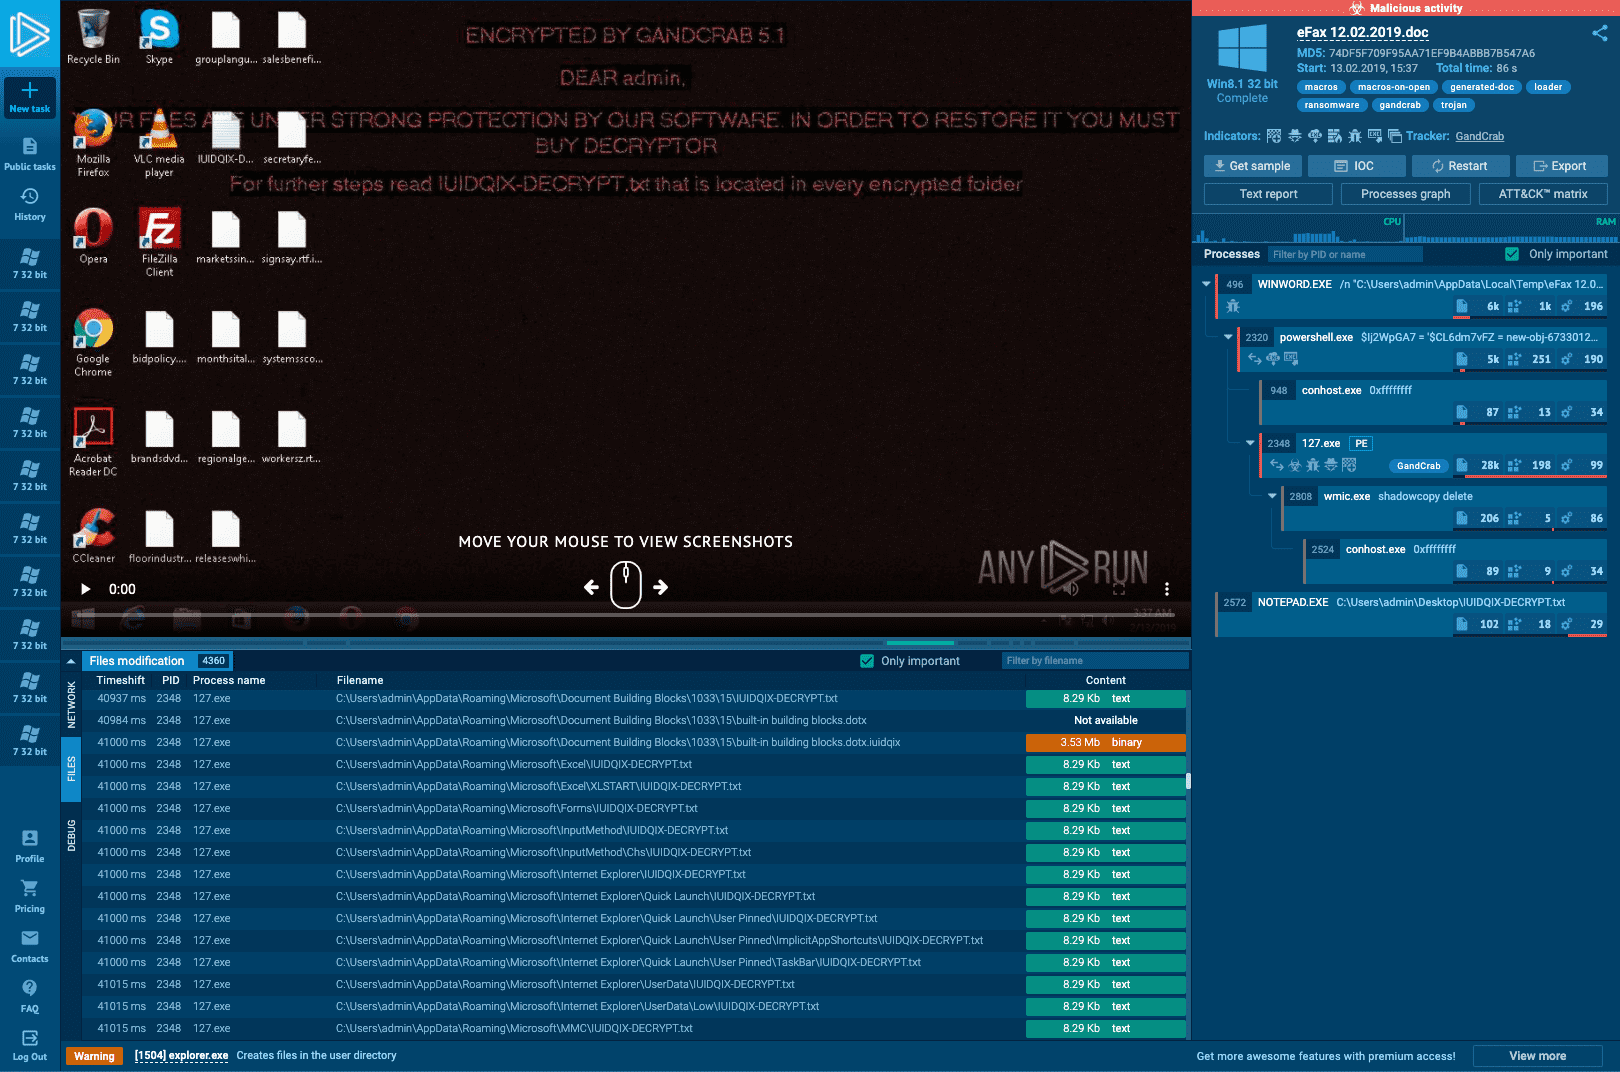Click the video playback progress bar

[x=625, y=614]
